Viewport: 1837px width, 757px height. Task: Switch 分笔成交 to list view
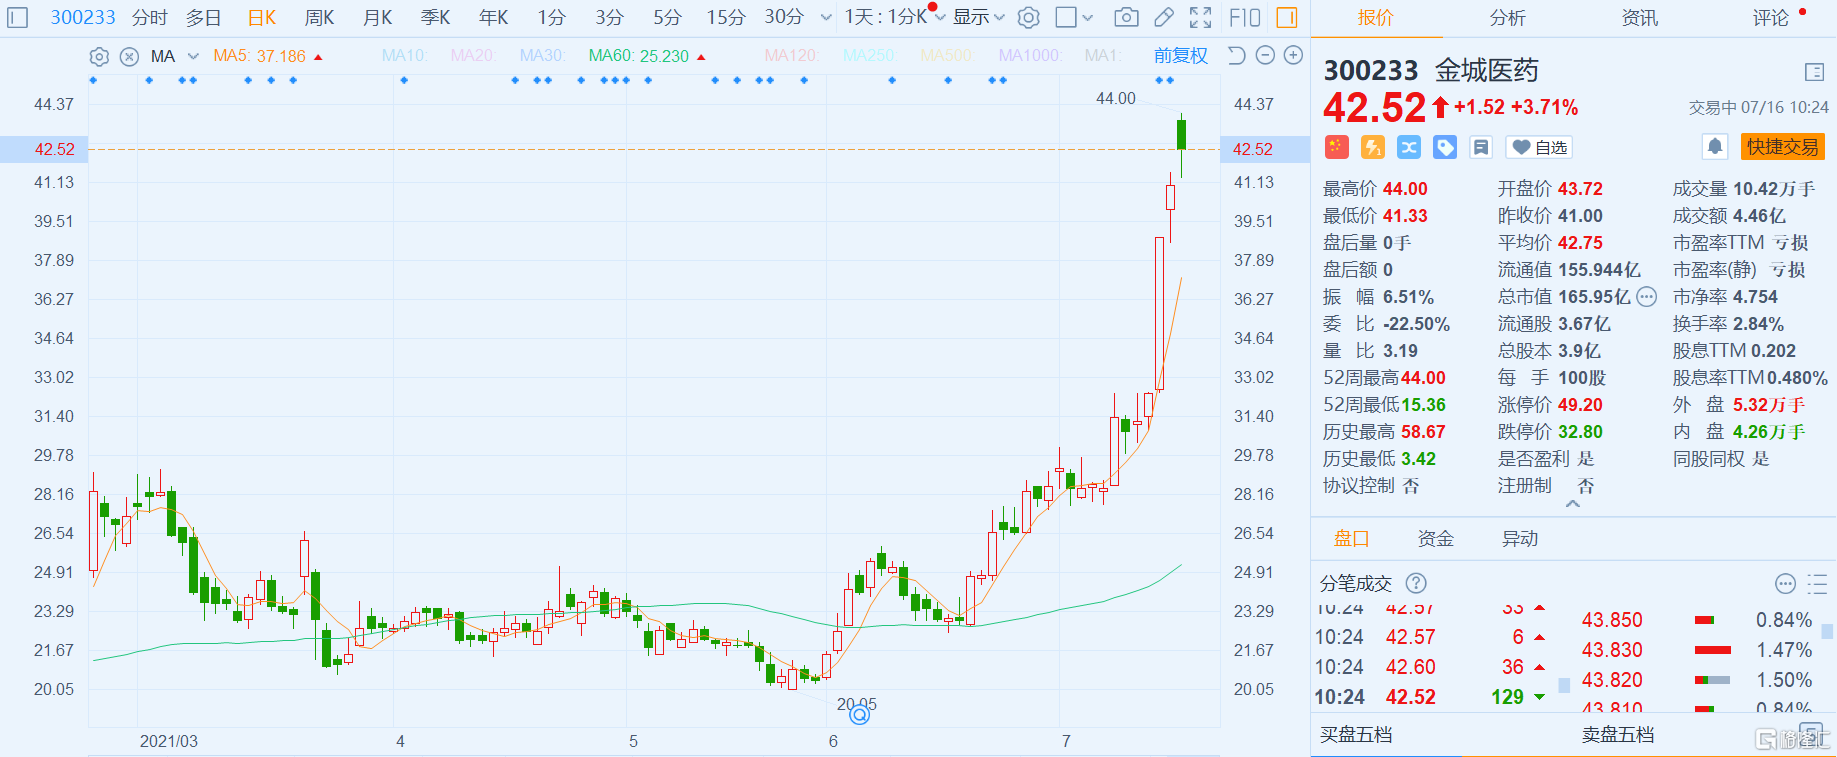coord(1817,584)
